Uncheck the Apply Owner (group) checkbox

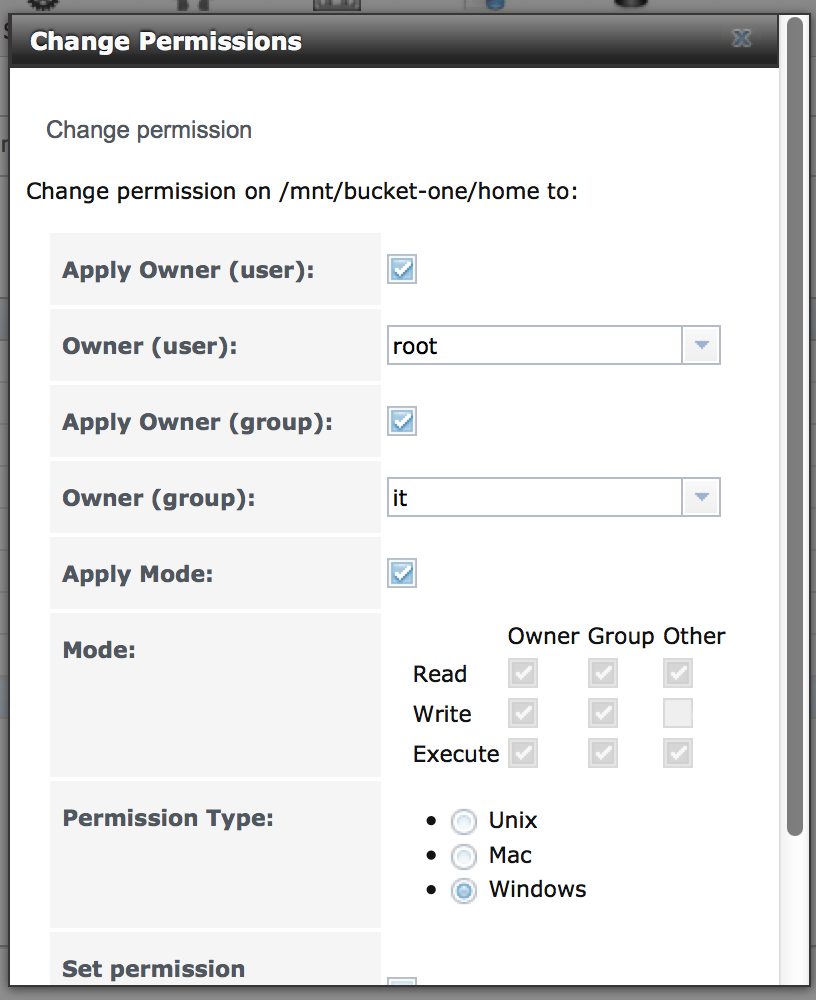click(401, 421)
